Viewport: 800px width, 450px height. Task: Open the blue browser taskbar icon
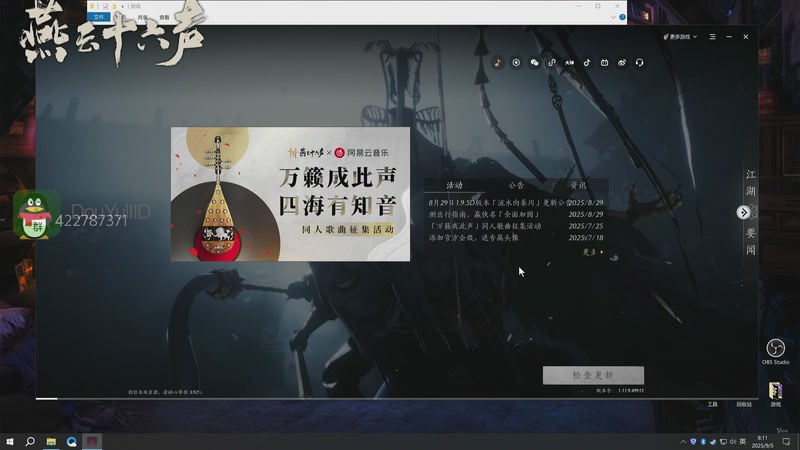tap(71, 441)
